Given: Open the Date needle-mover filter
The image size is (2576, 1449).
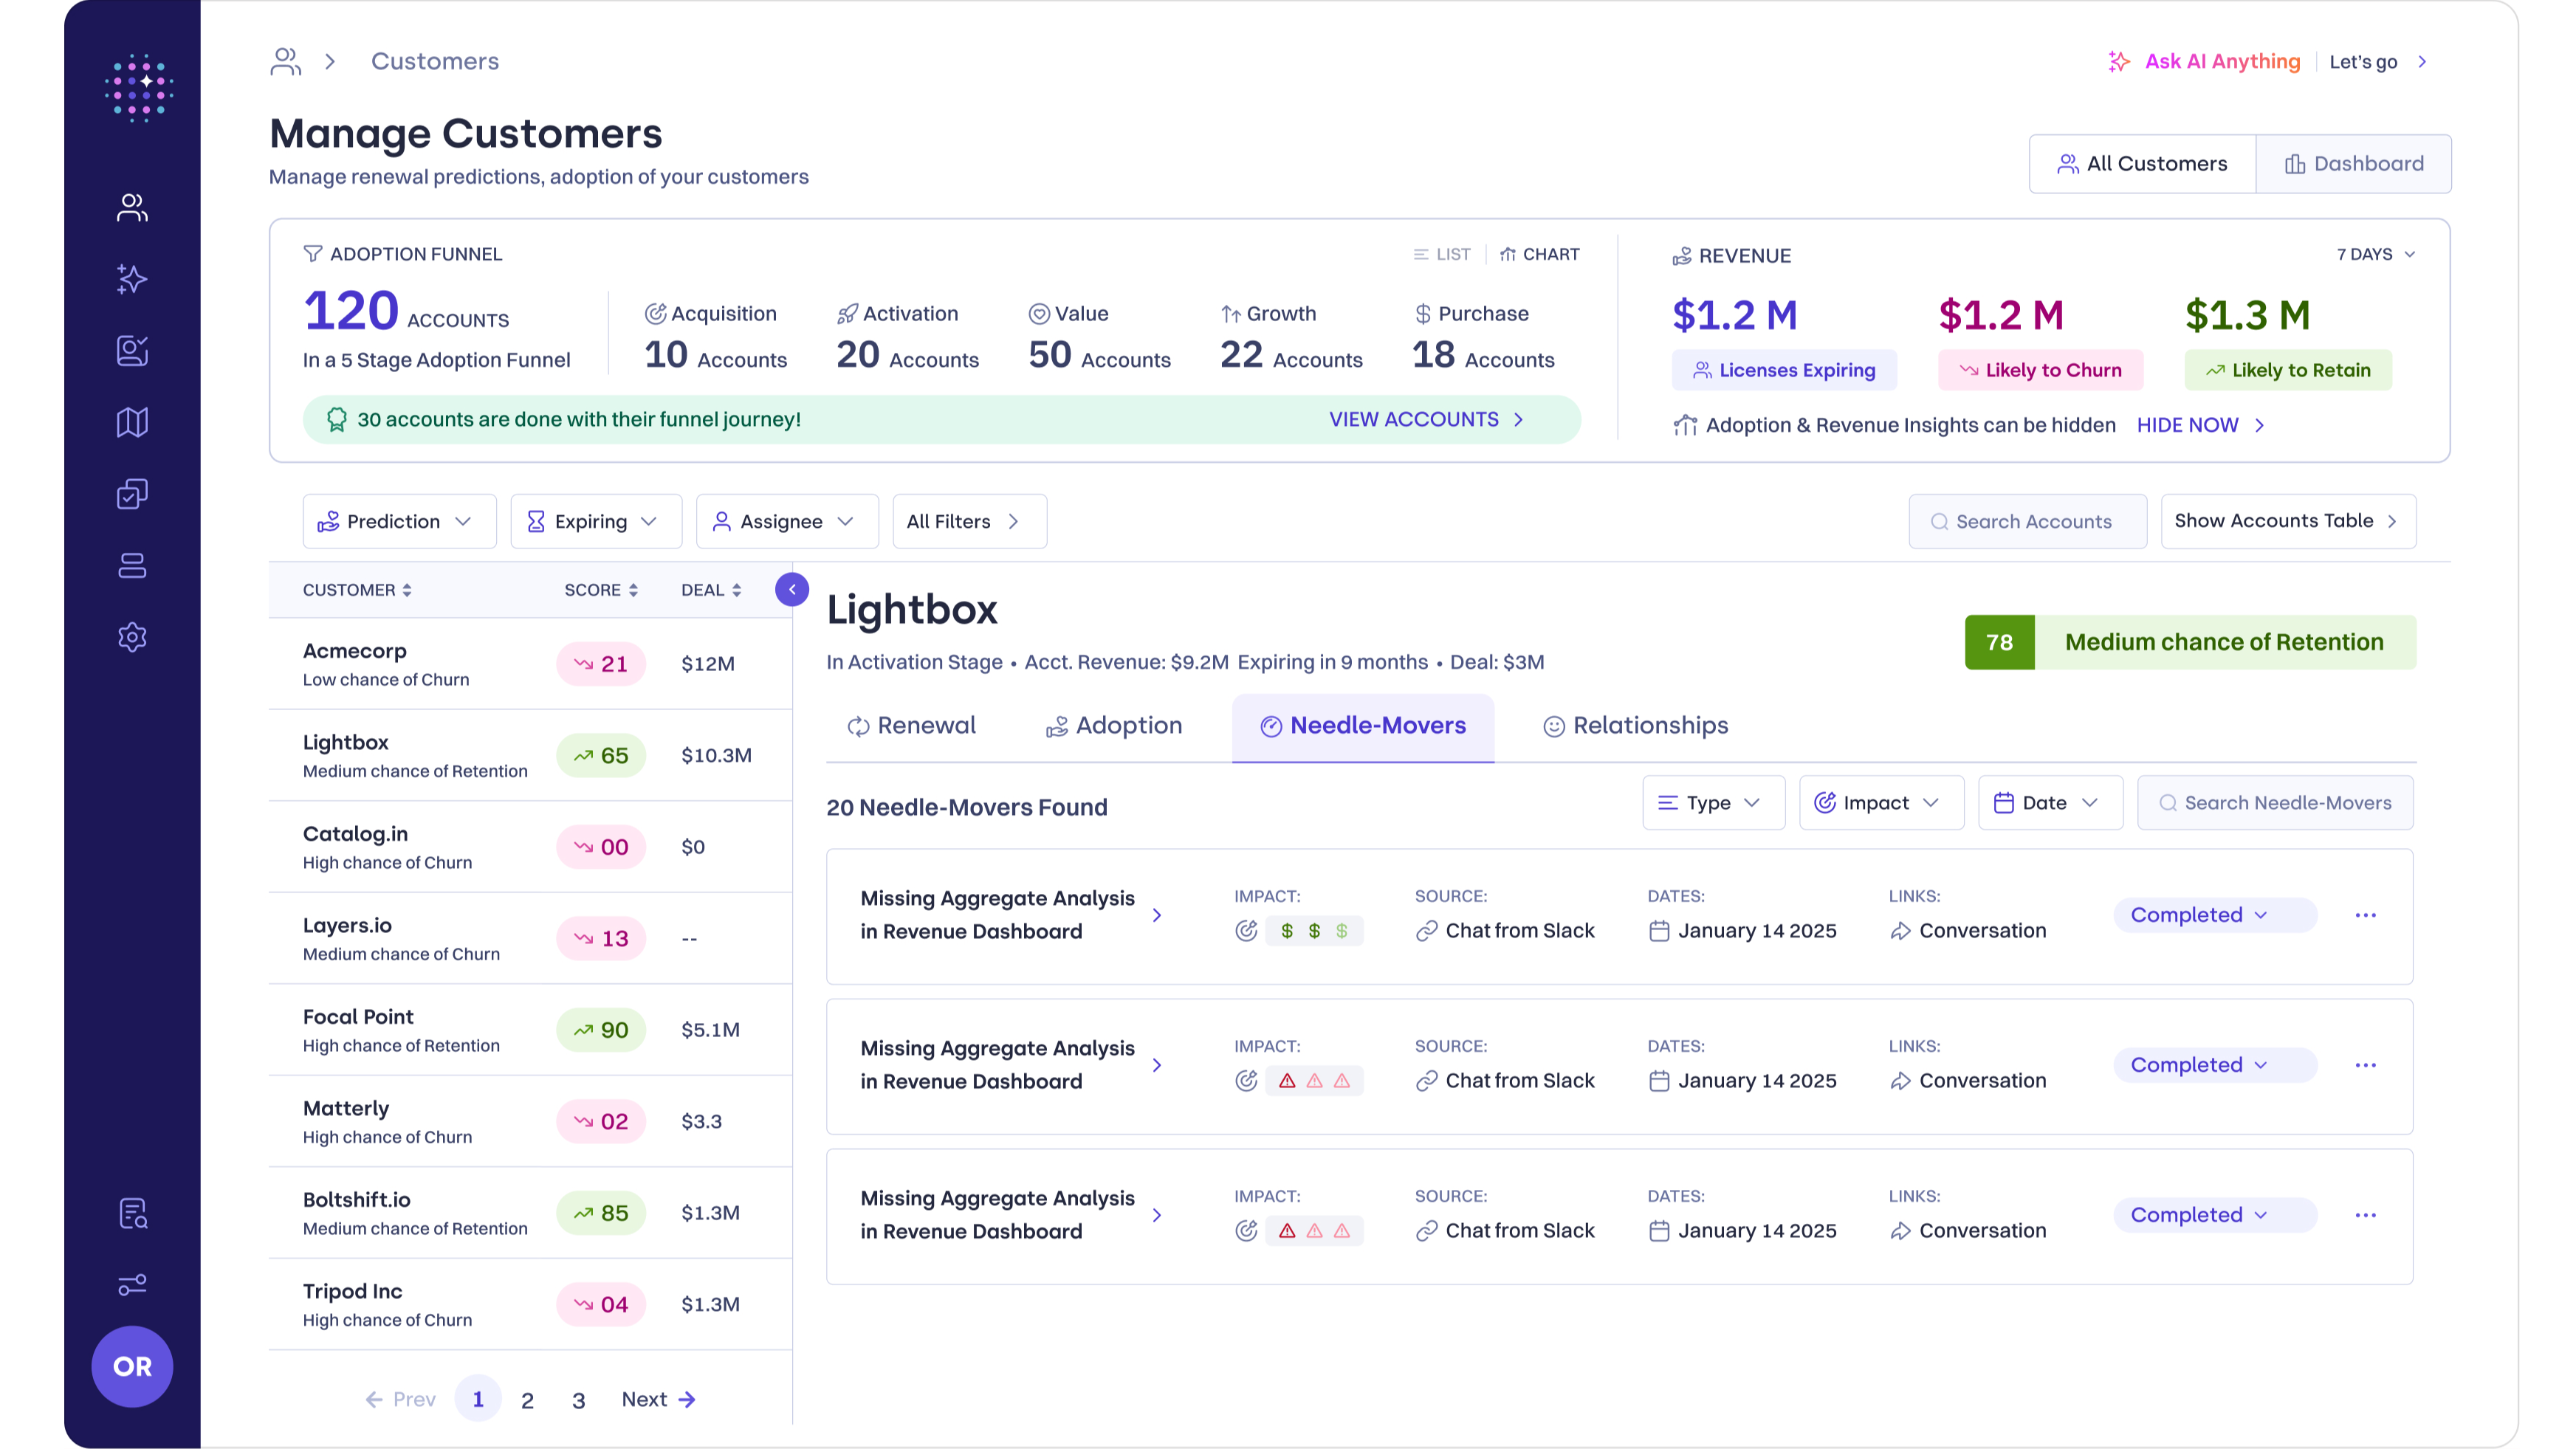Looking at the screenshot, I should [2050, 803].
